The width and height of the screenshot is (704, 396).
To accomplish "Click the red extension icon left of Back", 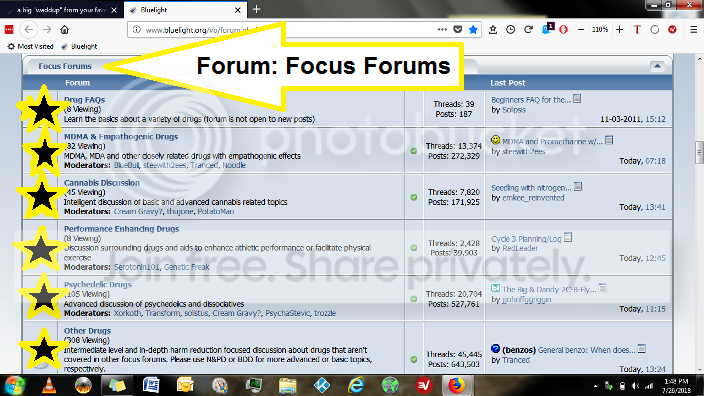I will pos(9,30).
